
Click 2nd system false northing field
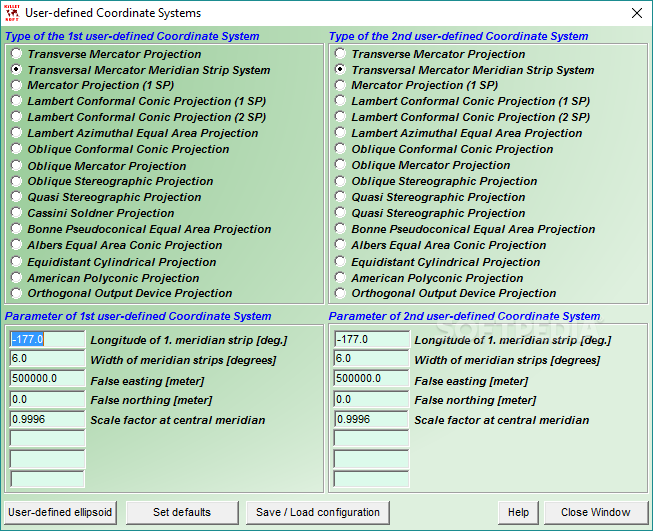click(371, 399)
